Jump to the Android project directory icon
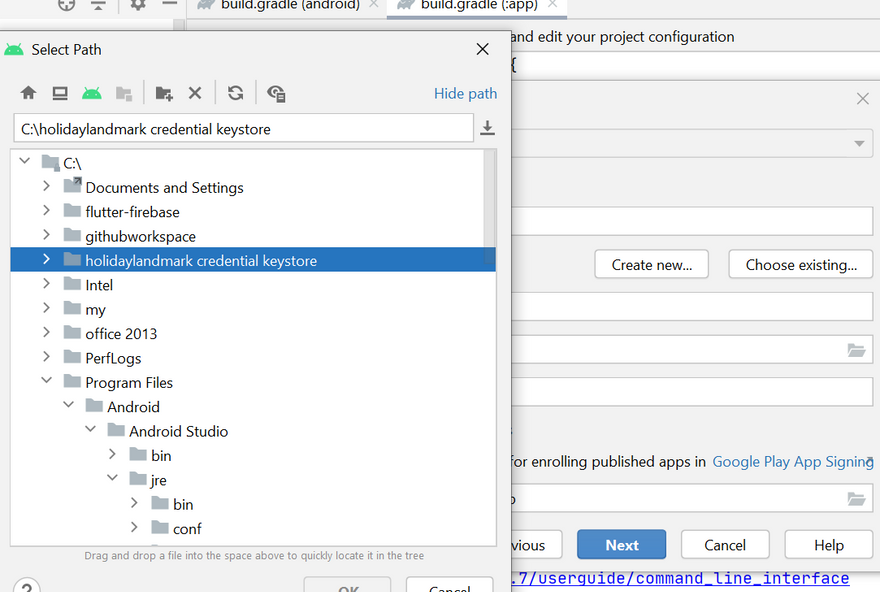This screenshot has width=880, height=592. point(92,93)
